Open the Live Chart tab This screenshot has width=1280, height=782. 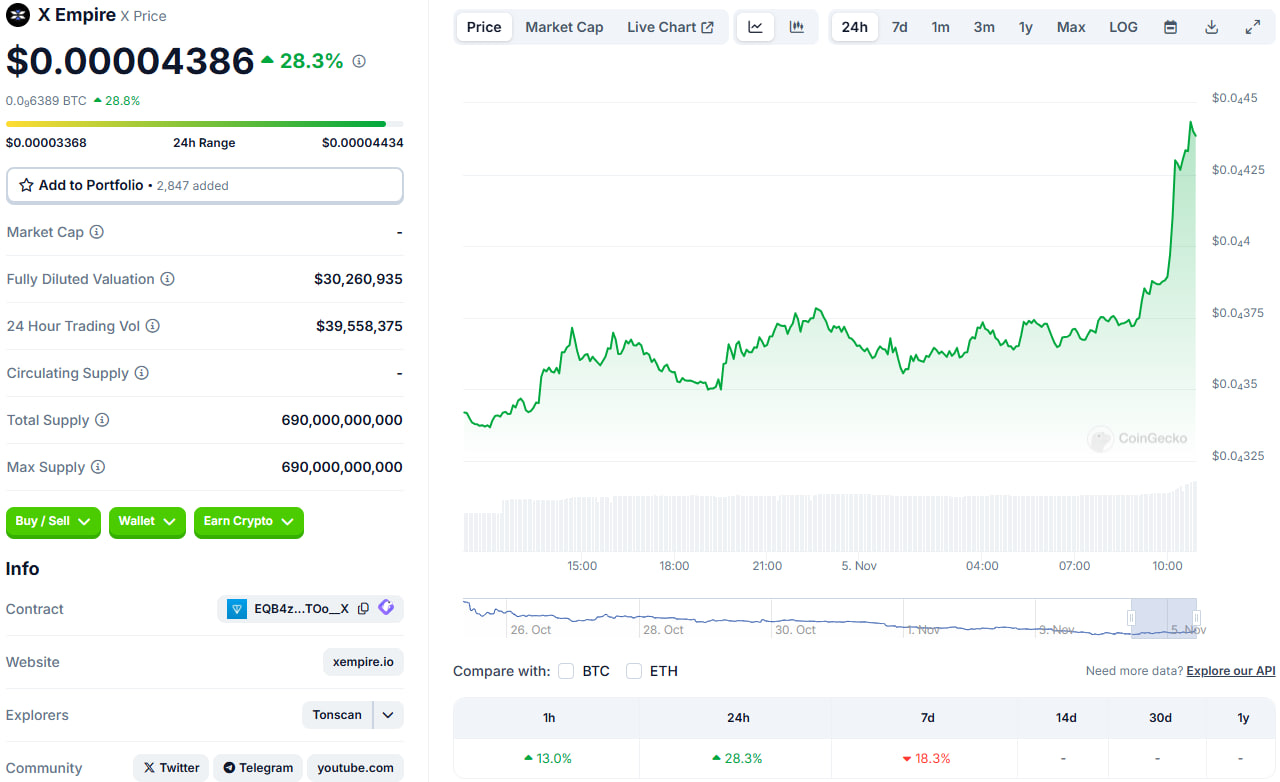click(670, 27)
